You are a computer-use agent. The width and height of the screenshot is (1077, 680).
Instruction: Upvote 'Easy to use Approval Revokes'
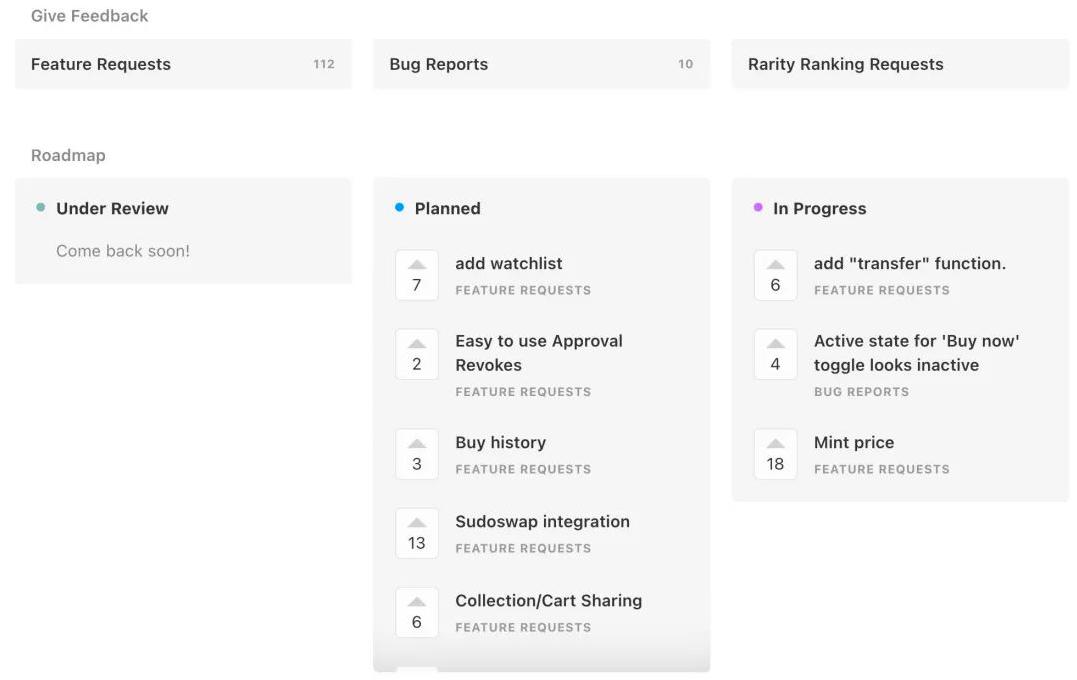(417, 354)
